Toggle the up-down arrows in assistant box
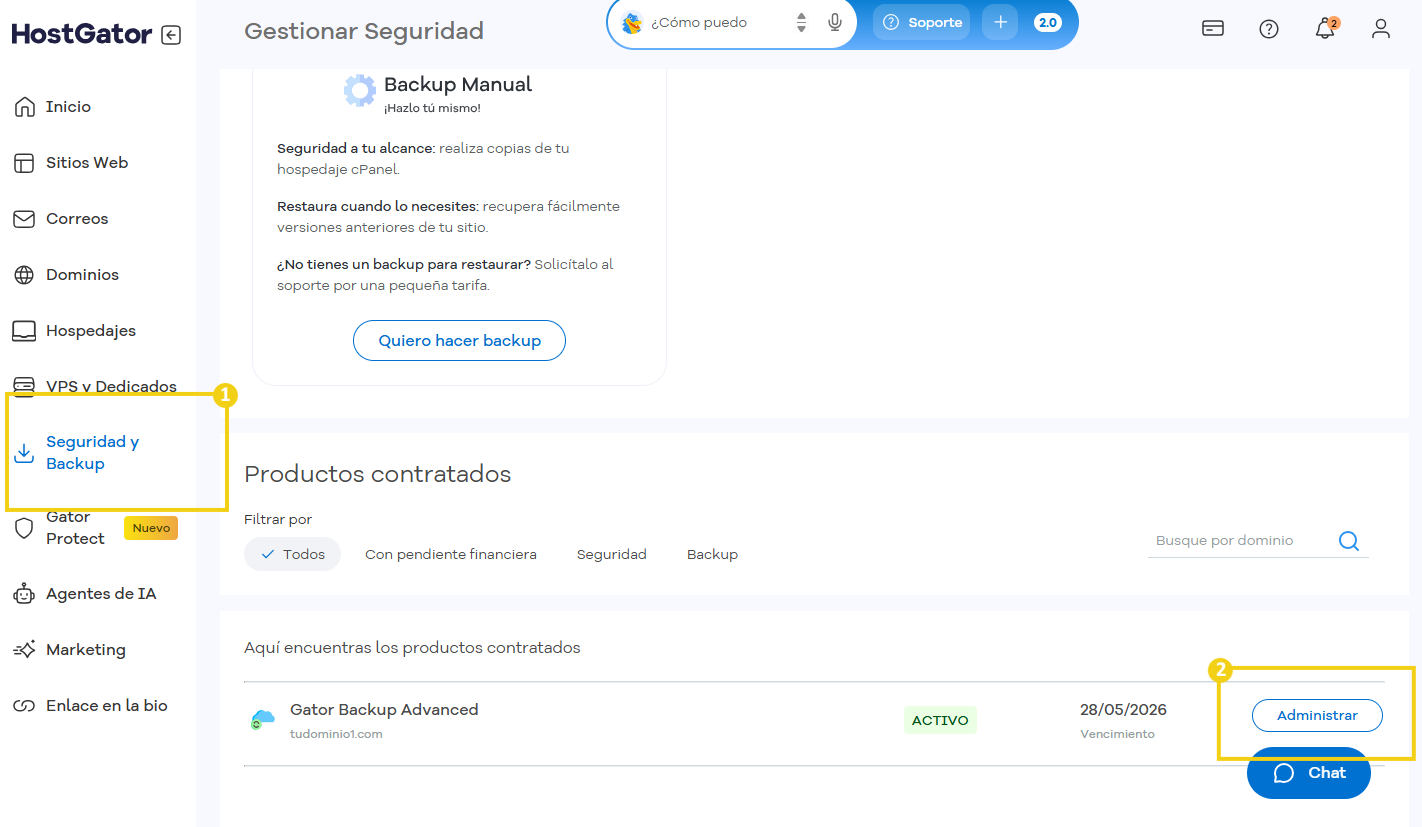 coord(801,22)
